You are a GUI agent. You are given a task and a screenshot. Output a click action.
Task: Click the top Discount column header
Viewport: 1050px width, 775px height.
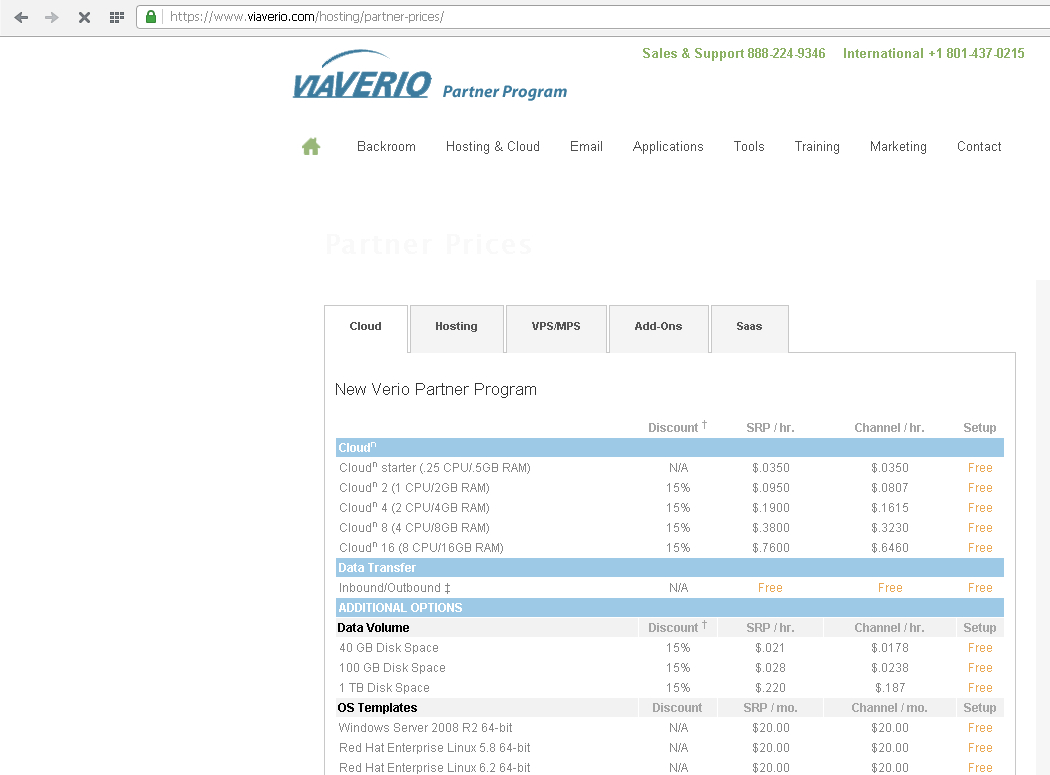(677, 427)
